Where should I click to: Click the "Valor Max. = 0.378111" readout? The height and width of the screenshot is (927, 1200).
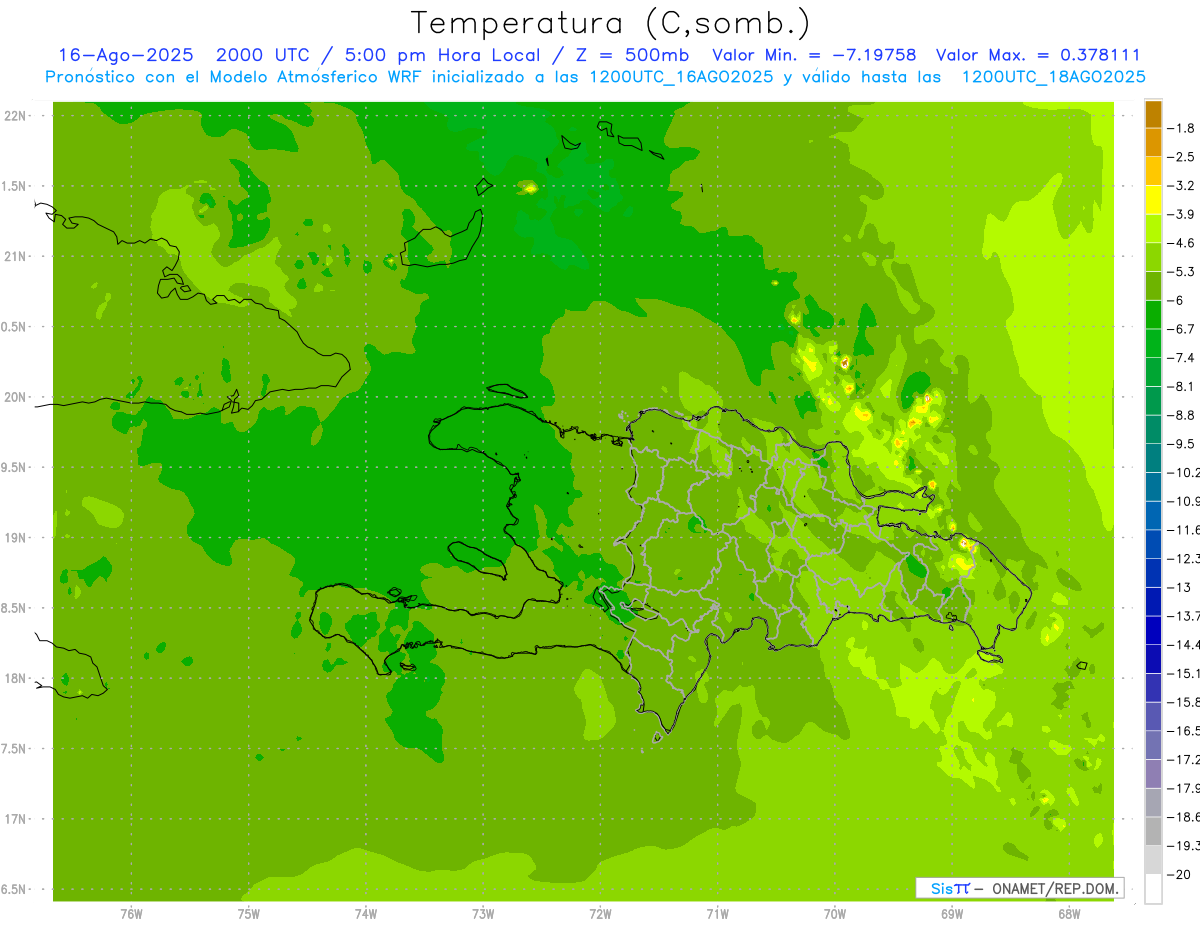point(1038,55)
